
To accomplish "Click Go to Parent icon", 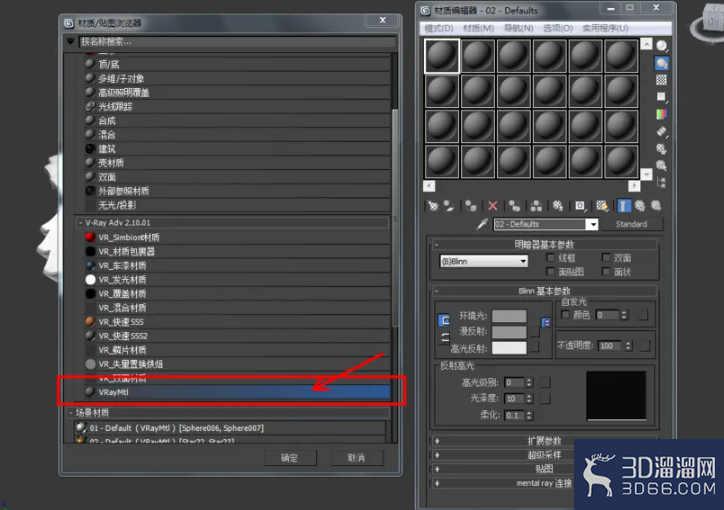I will tap(640, 206).
